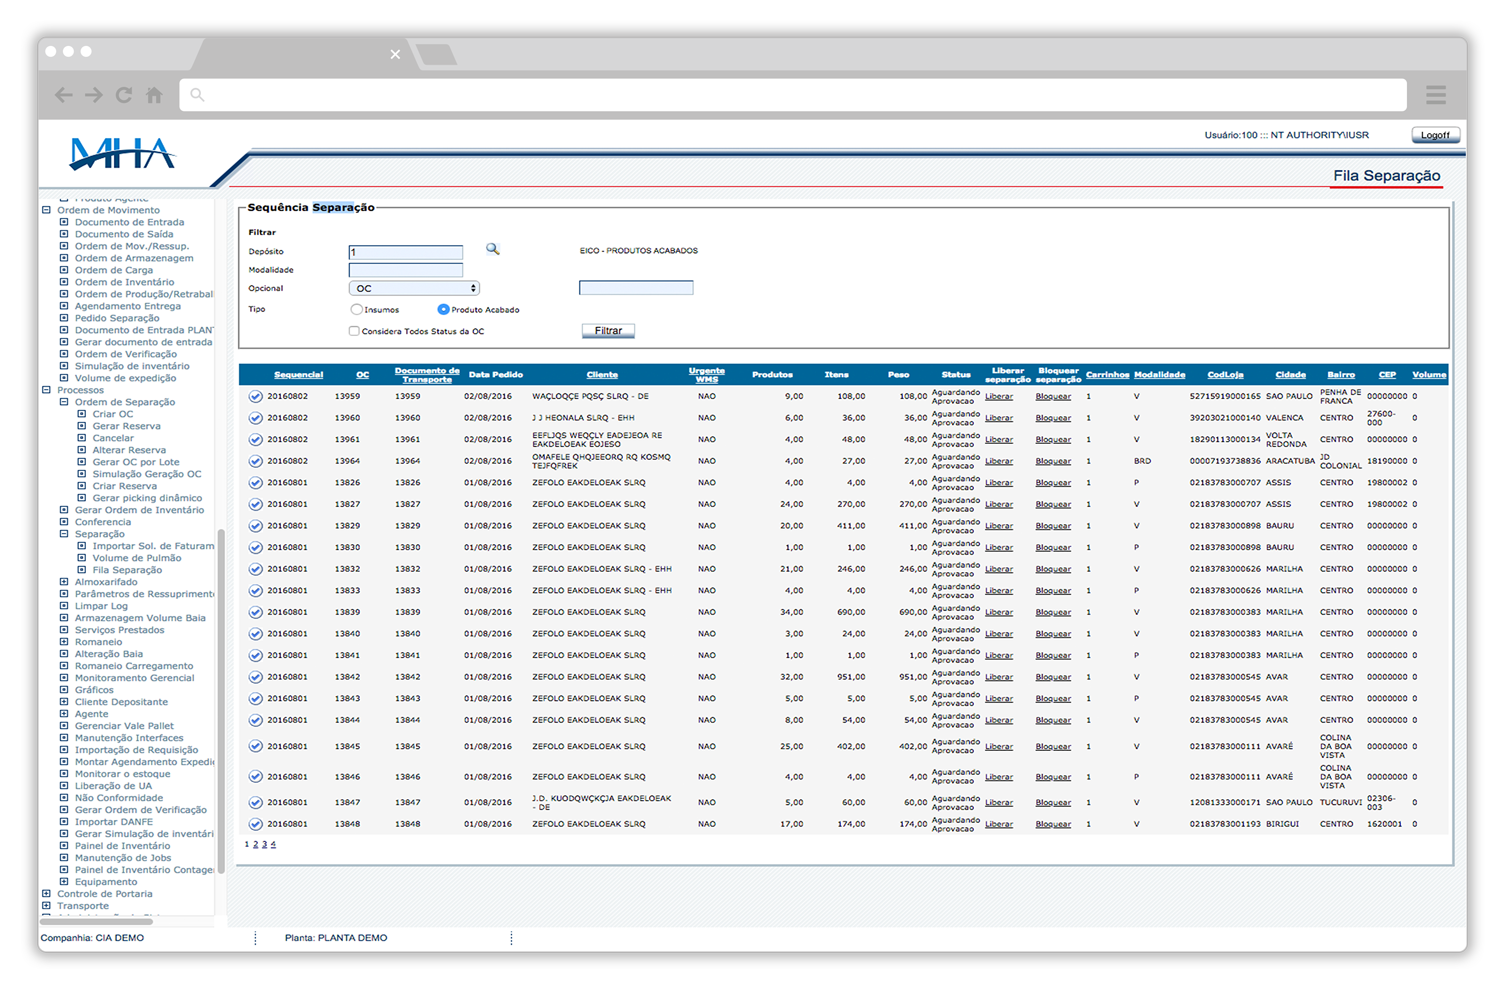Screen dimensions: 1500x990
Task: Select the check icon for OC 13826
Action: (256, 483)
